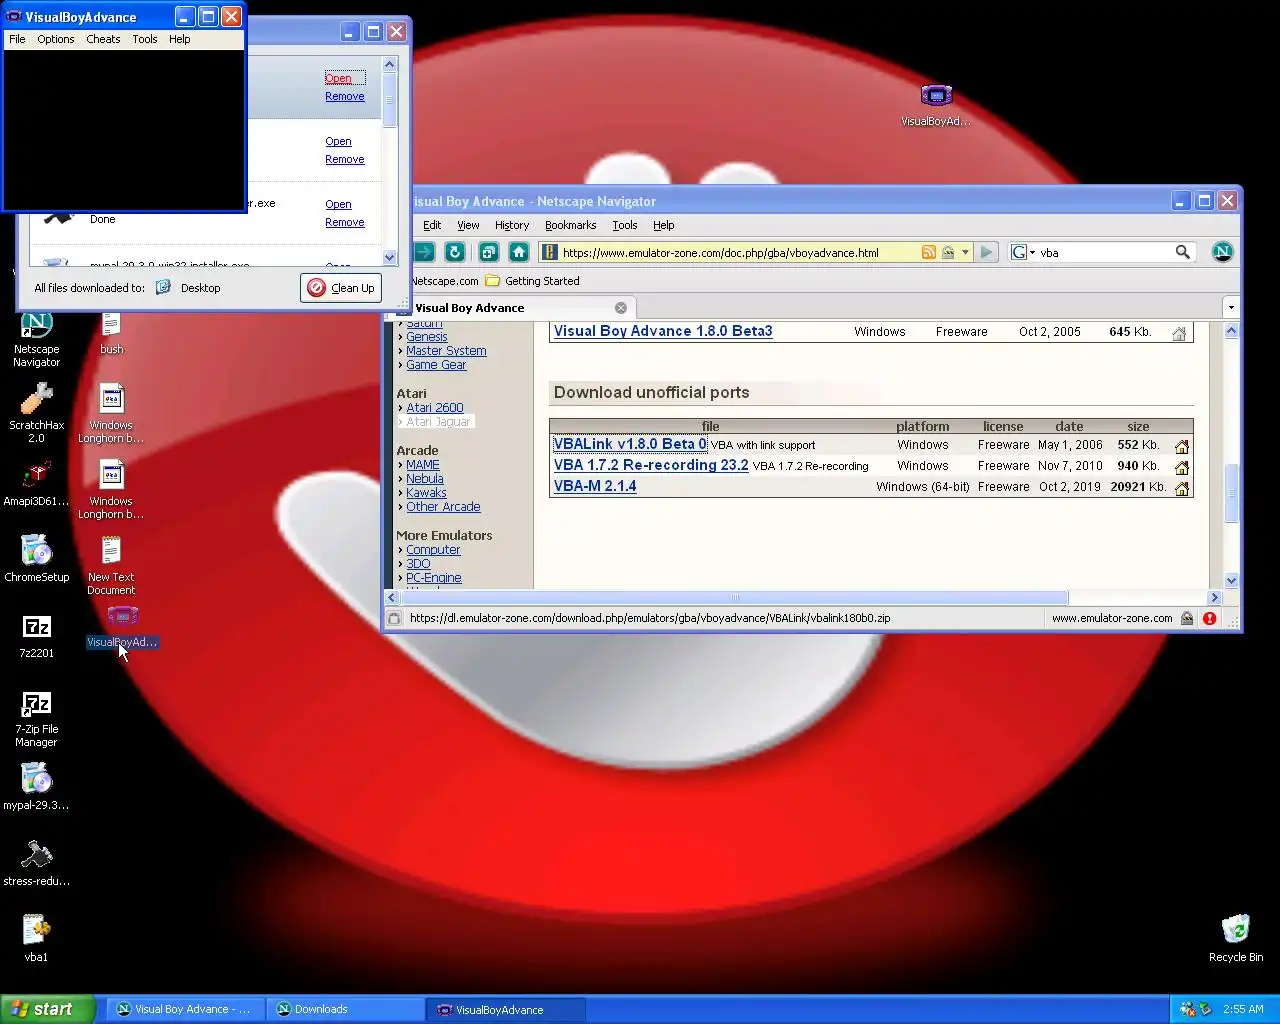Click the new tab icon beside Reload
This screenshot has width=1280, height=1024.
(x=489, y=252)
